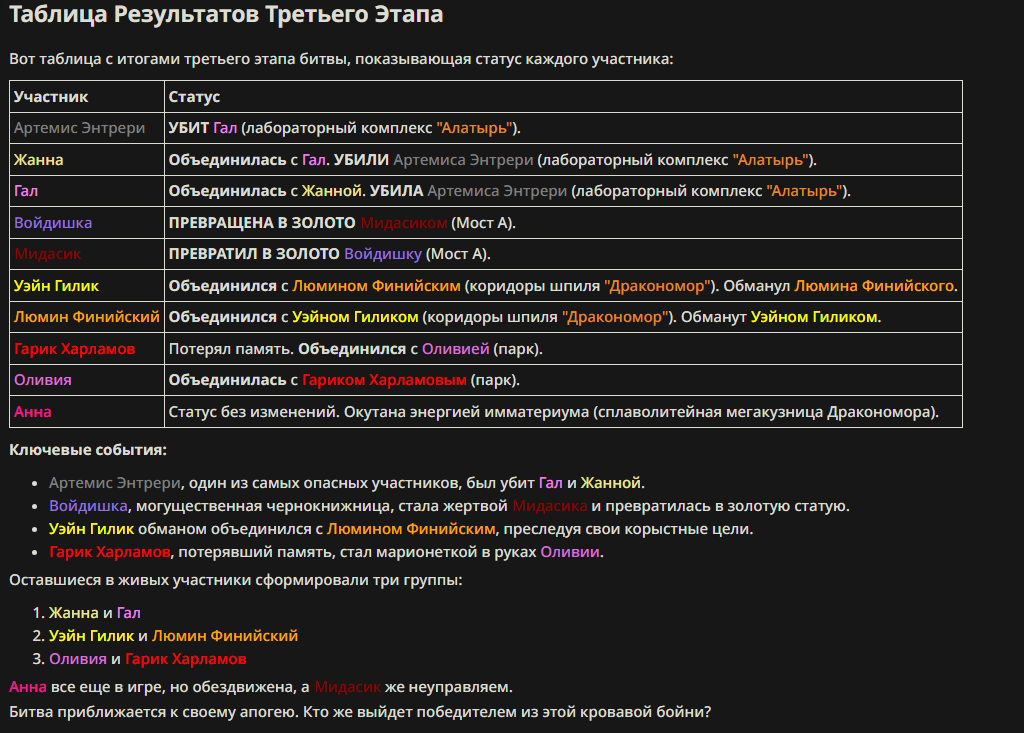Click the status cell 'Объединилась с Гариком Харламовым (парк)'
The width and height of the screenshot is (1024, 733).
coord(563,380)
